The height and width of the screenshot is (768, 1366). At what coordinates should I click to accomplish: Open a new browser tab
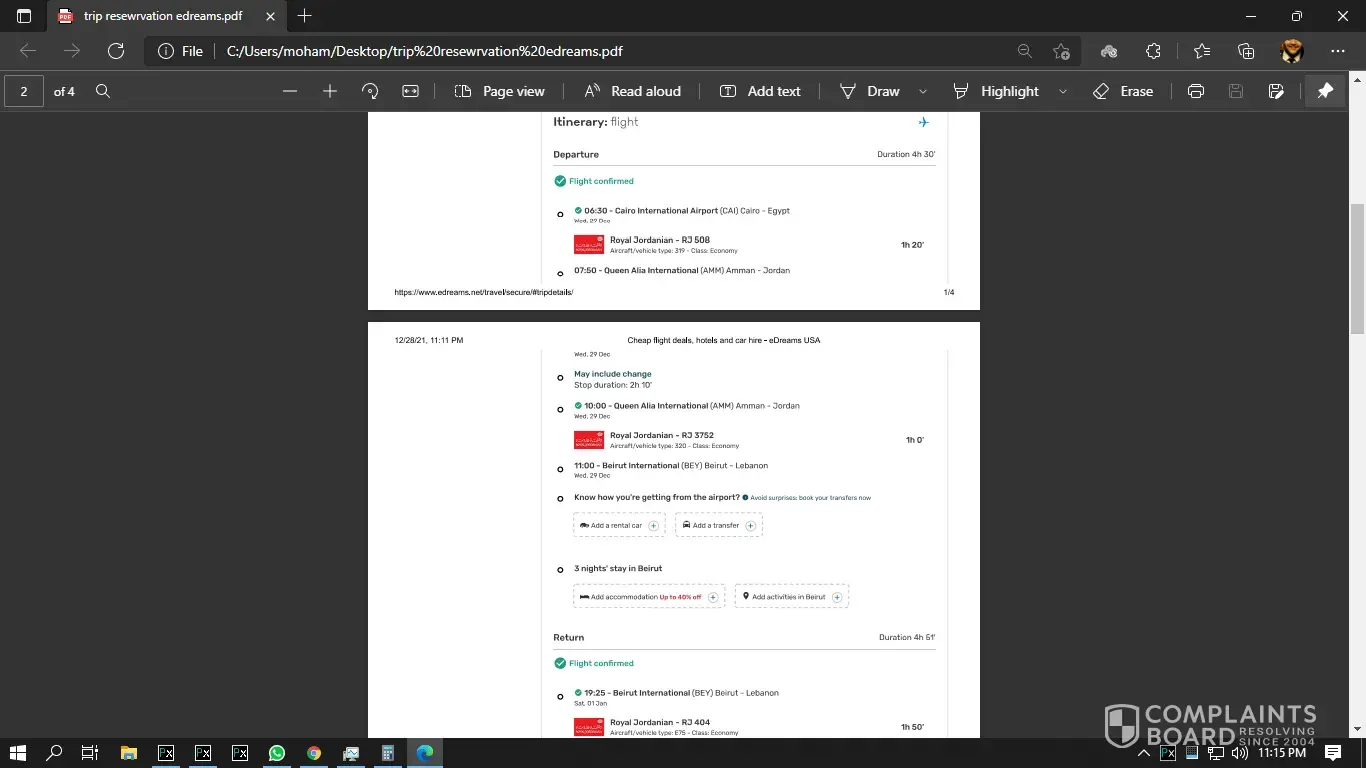[x=305, y=16]
